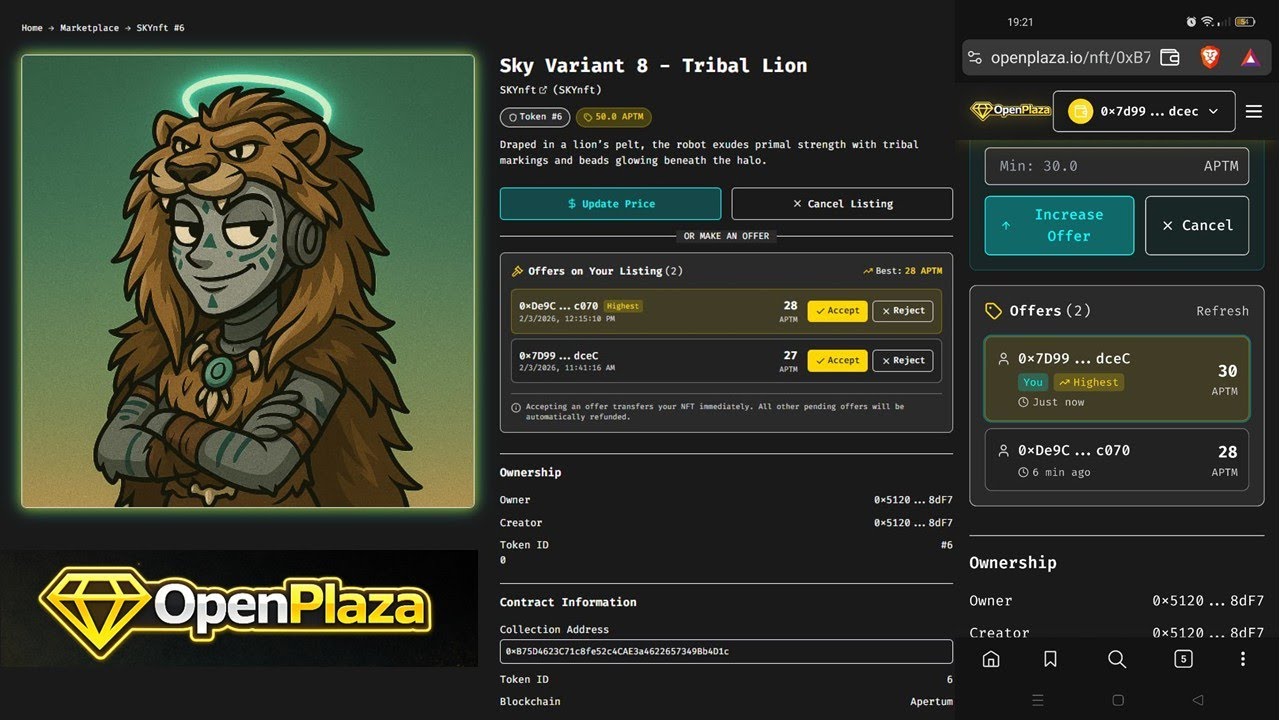Open site info icon in mobile address bar

(x=976, y=58)
